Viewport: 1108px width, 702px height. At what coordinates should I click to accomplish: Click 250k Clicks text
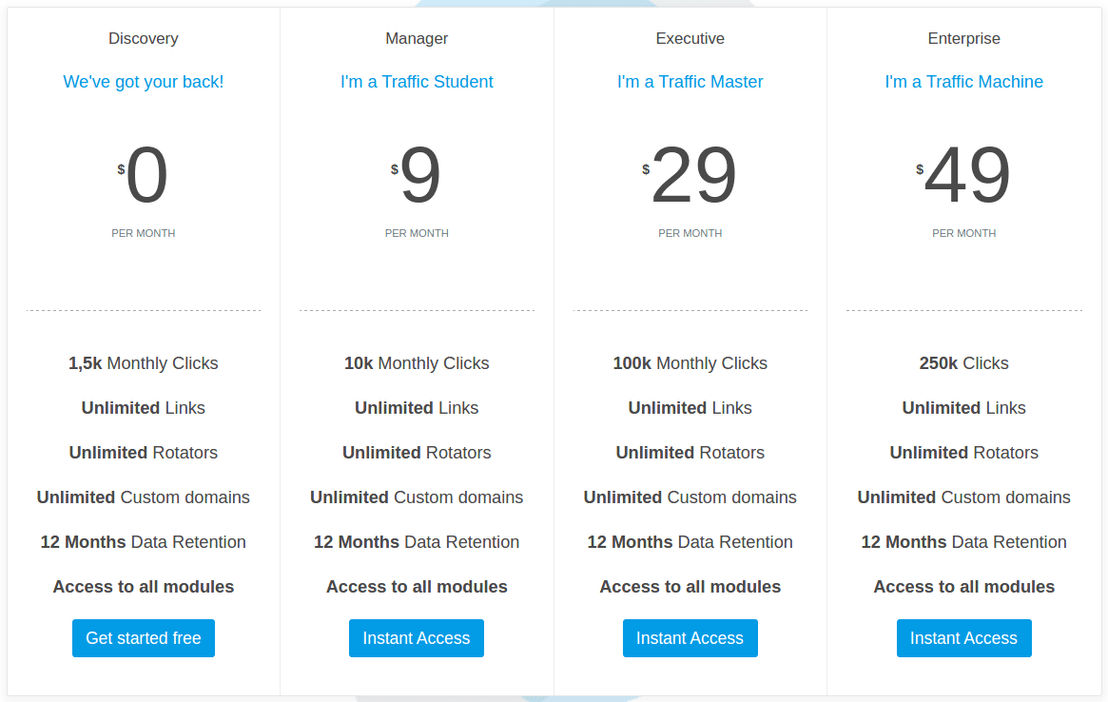pyautogui.click(x=964, y=363)
